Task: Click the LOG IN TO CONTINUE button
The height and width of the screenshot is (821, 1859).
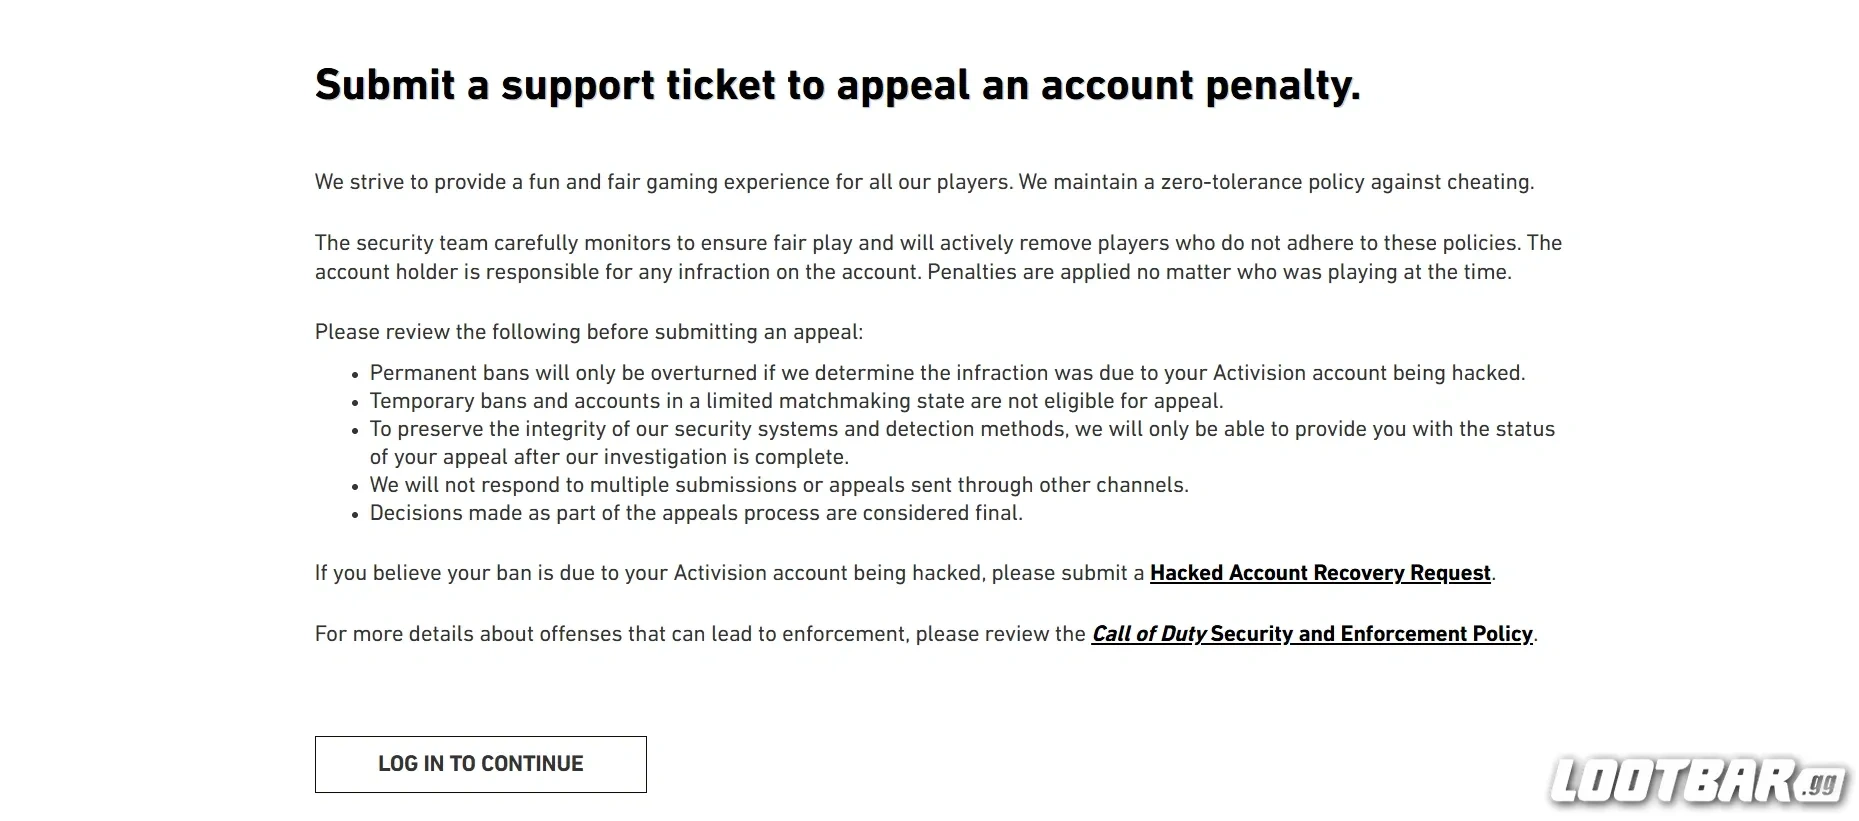Action: pyautogui.click(x=480, y=763)
